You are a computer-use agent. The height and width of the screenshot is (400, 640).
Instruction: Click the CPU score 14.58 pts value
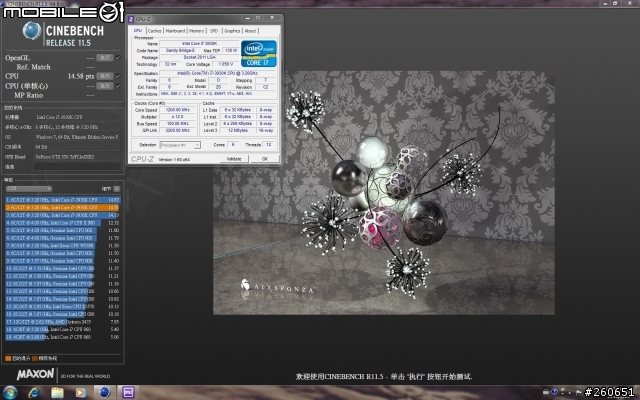pos(81,76)
